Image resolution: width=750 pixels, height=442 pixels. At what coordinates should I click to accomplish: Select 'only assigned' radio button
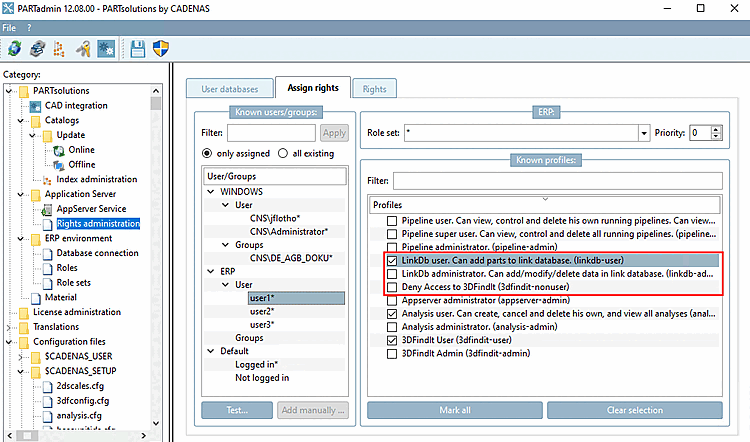[207, 154]
